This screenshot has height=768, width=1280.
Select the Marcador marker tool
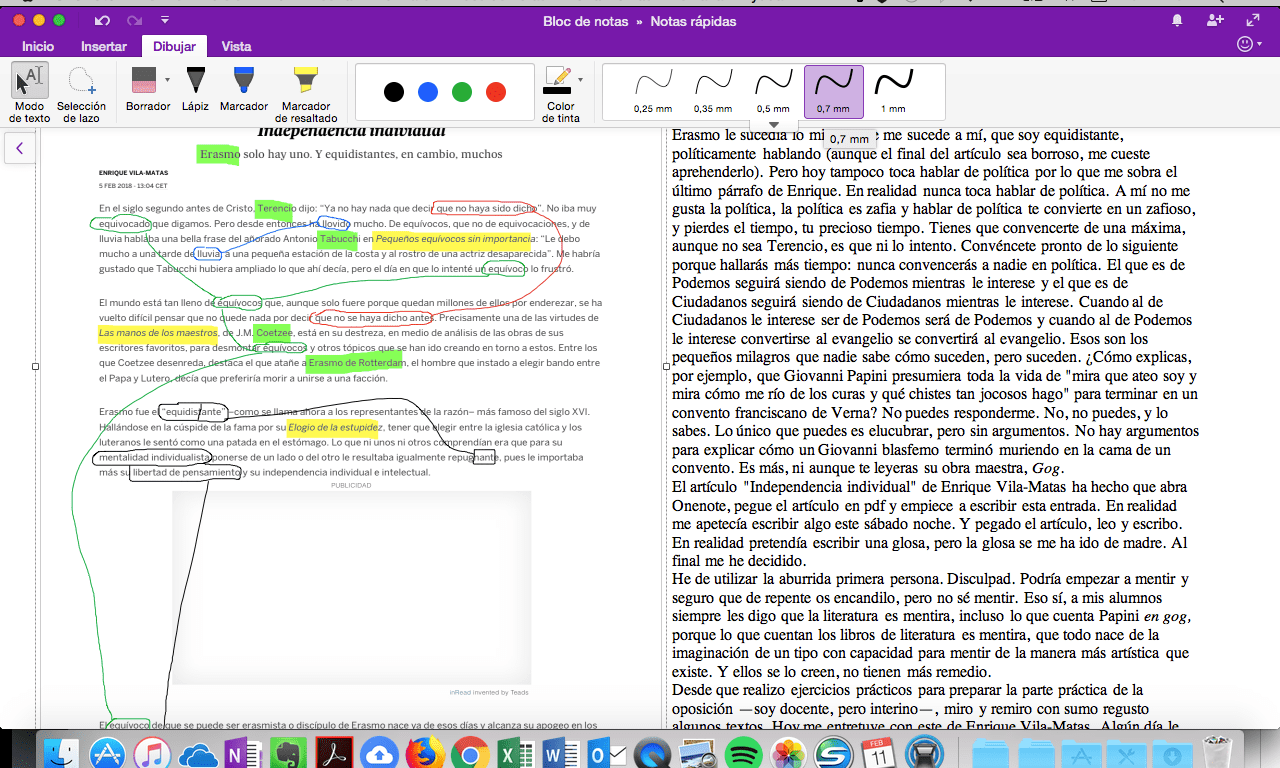243,89
